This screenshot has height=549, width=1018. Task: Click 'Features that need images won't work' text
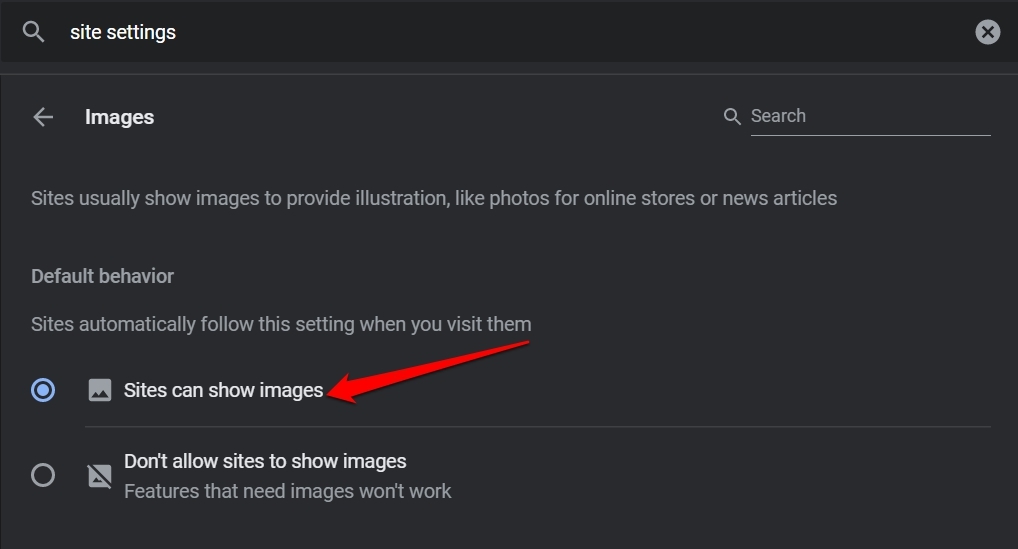click(287, 491)
